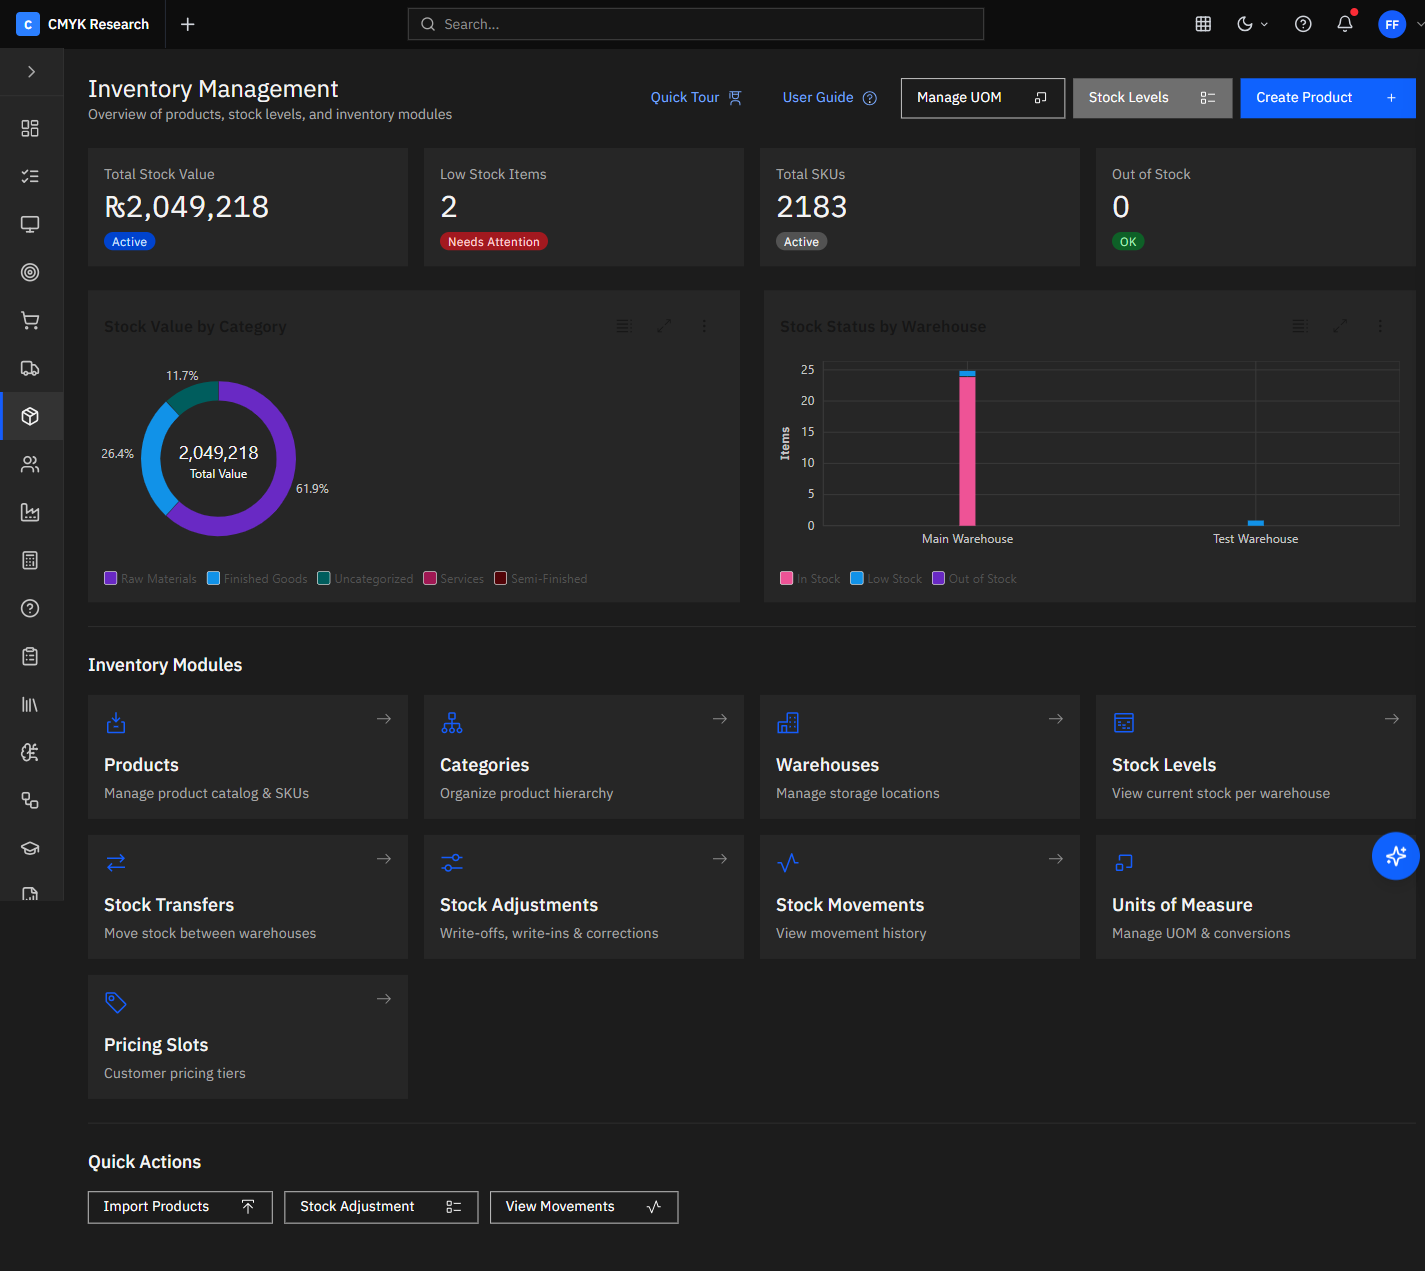
Task: Click the Manage UOM button
Action: tap(983, 98)
